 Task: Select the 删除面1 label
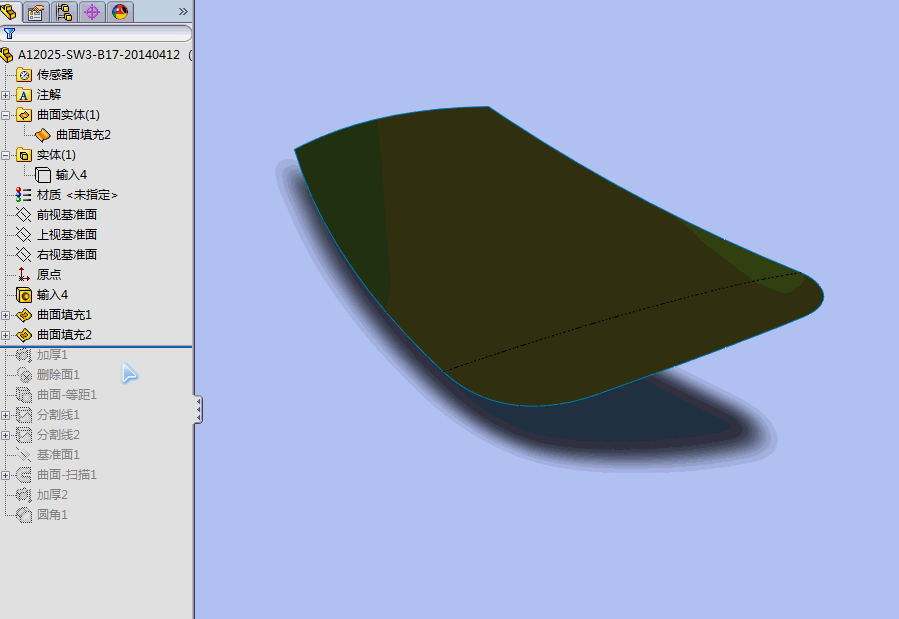[x=58, y=375]
